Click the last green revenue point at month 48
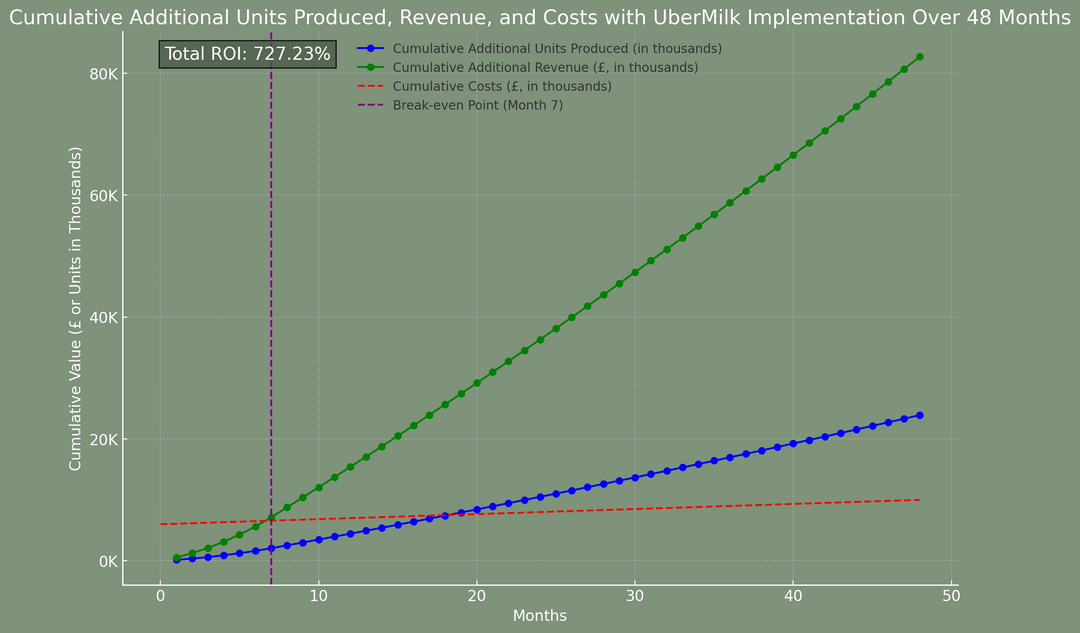 tap(920, 56)
